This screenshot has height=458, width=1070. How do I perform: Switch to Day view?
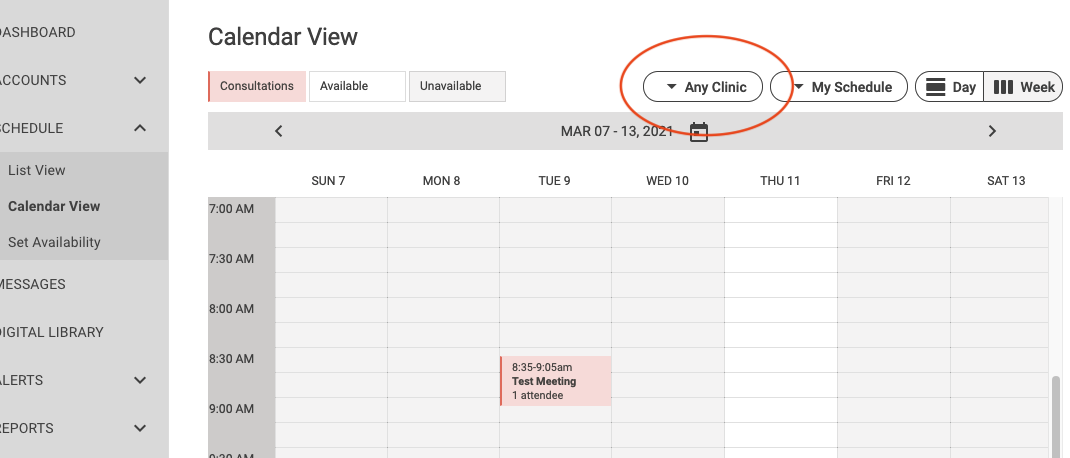(950, 87)
